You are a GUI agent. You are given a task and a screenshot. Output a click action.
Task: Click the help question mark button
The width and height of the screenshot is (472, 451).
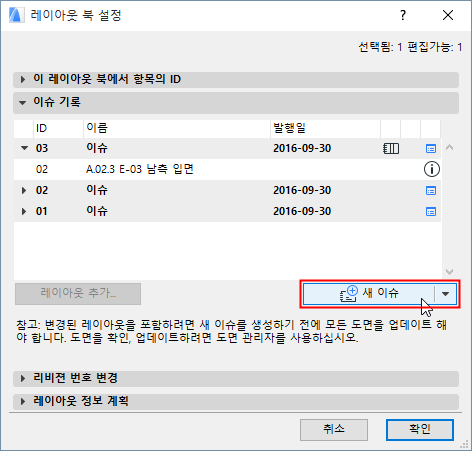[403, 15]
